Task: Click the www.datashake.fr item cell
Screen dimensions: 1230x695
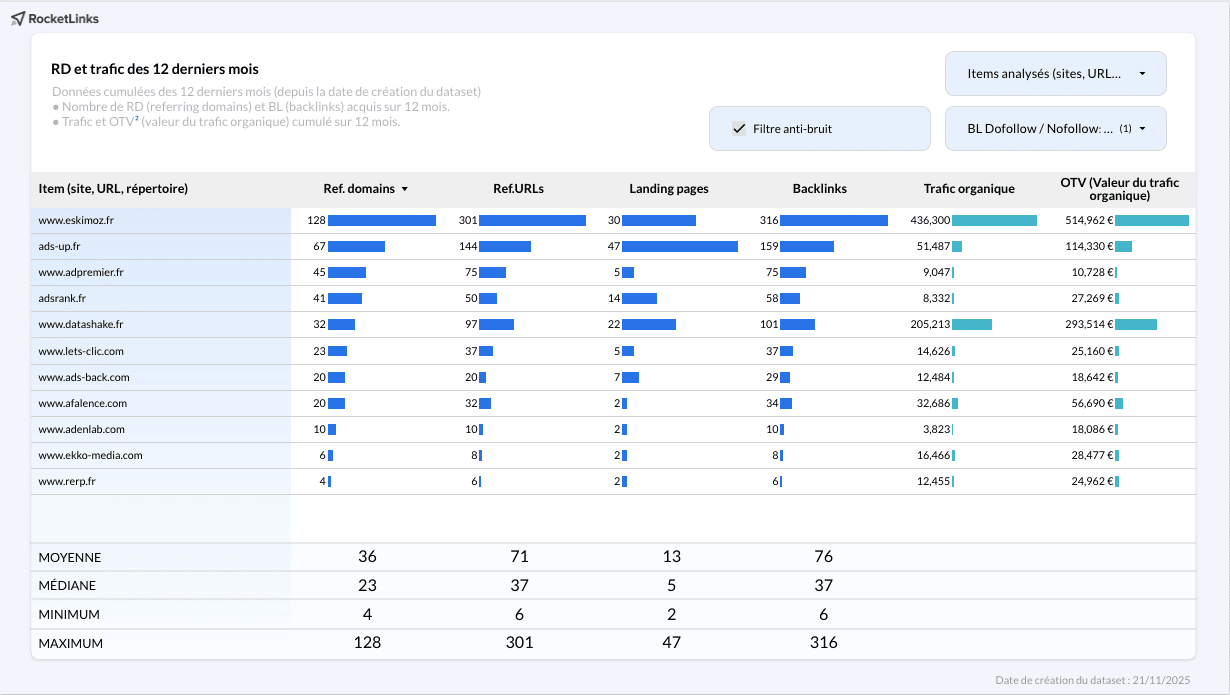Action: click(x=80, y=324)
